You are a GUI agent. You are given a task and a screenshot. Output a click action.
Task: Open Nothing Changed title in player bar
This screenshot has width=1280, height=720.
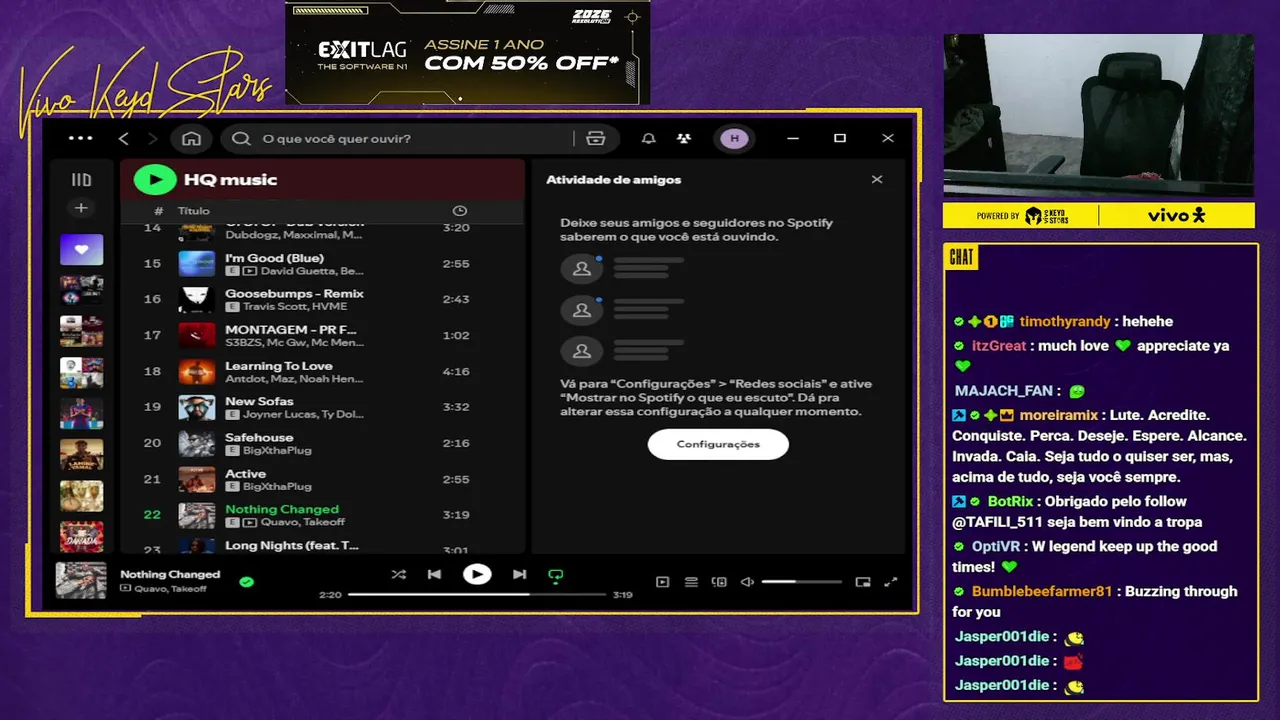coord(170,574)
